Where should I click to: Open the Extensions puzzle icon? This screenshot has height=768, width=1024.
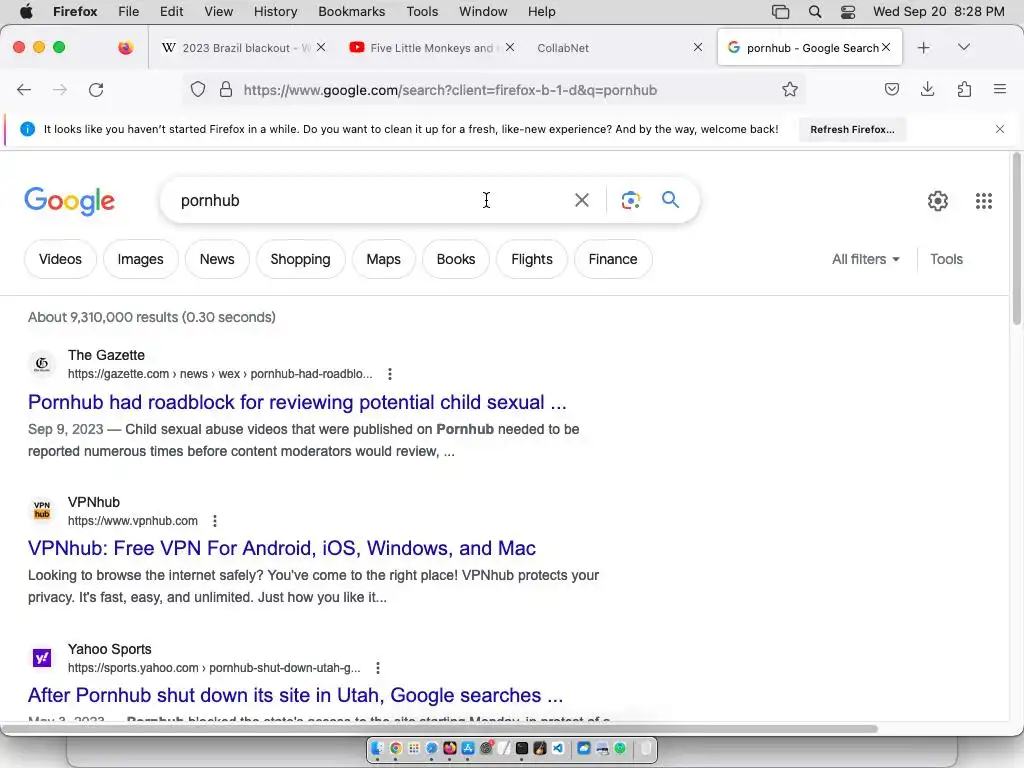964,89
